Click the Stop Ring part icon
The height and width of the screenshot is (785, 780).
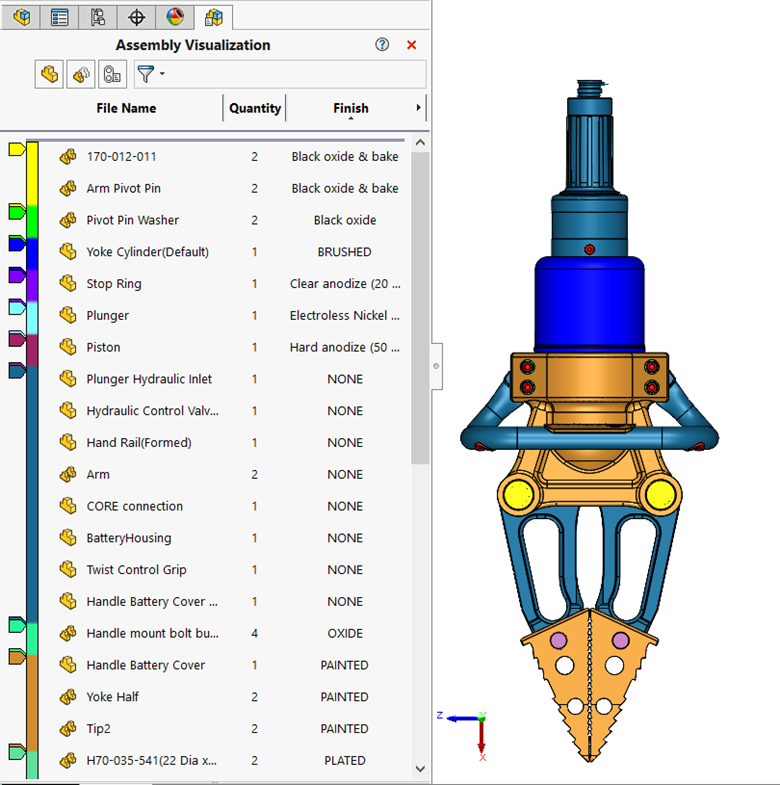point(68,284)
